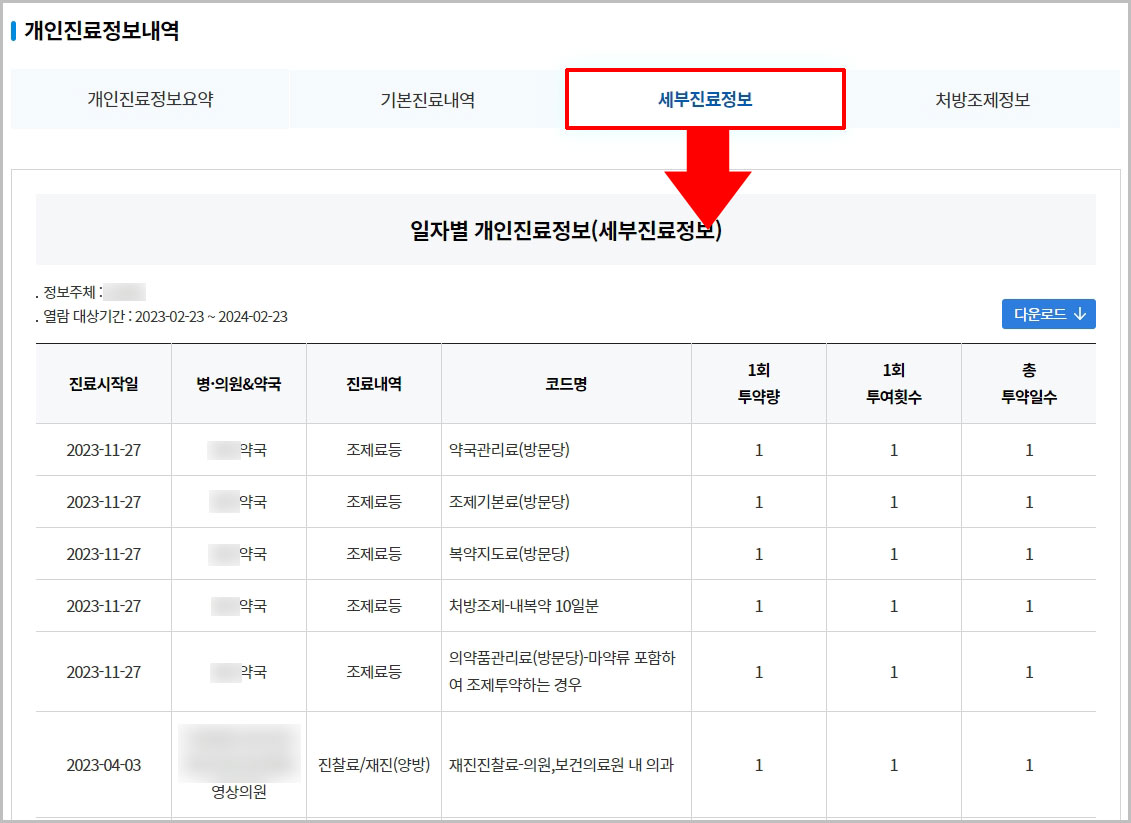Screen dimensions: 1131x823
Task: Click the 다운로드 button
Action: (1048, 313)
